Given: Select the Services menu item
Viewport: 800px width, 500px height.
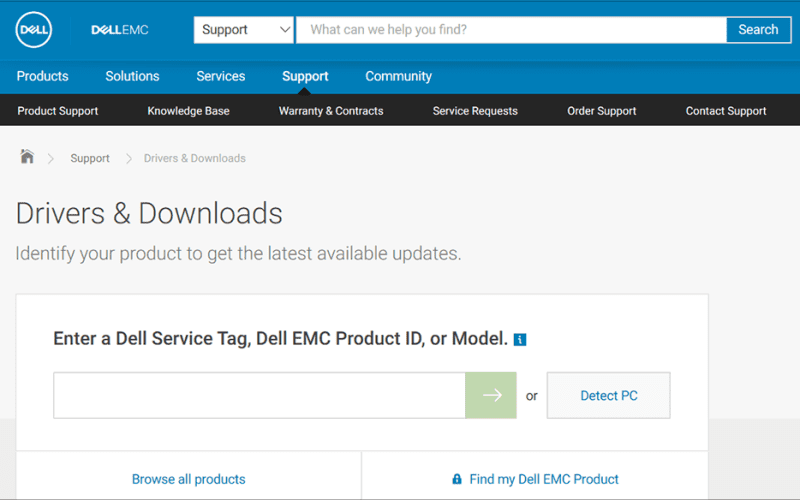Looking at the screenshot, I should pyautogui.click(x=220, y=76).
